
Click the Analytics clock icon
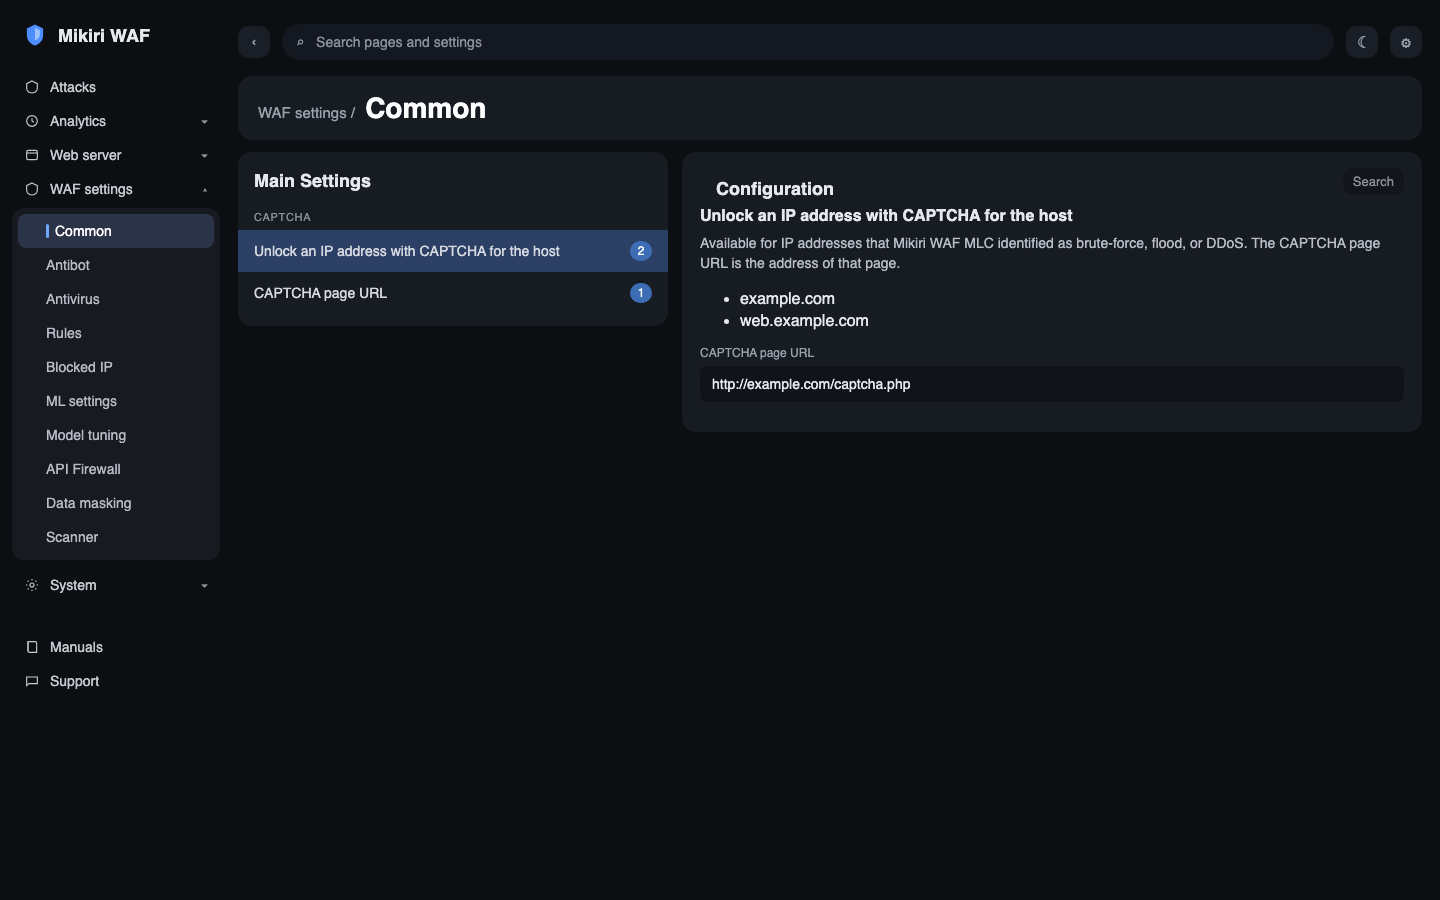(32, 121)
